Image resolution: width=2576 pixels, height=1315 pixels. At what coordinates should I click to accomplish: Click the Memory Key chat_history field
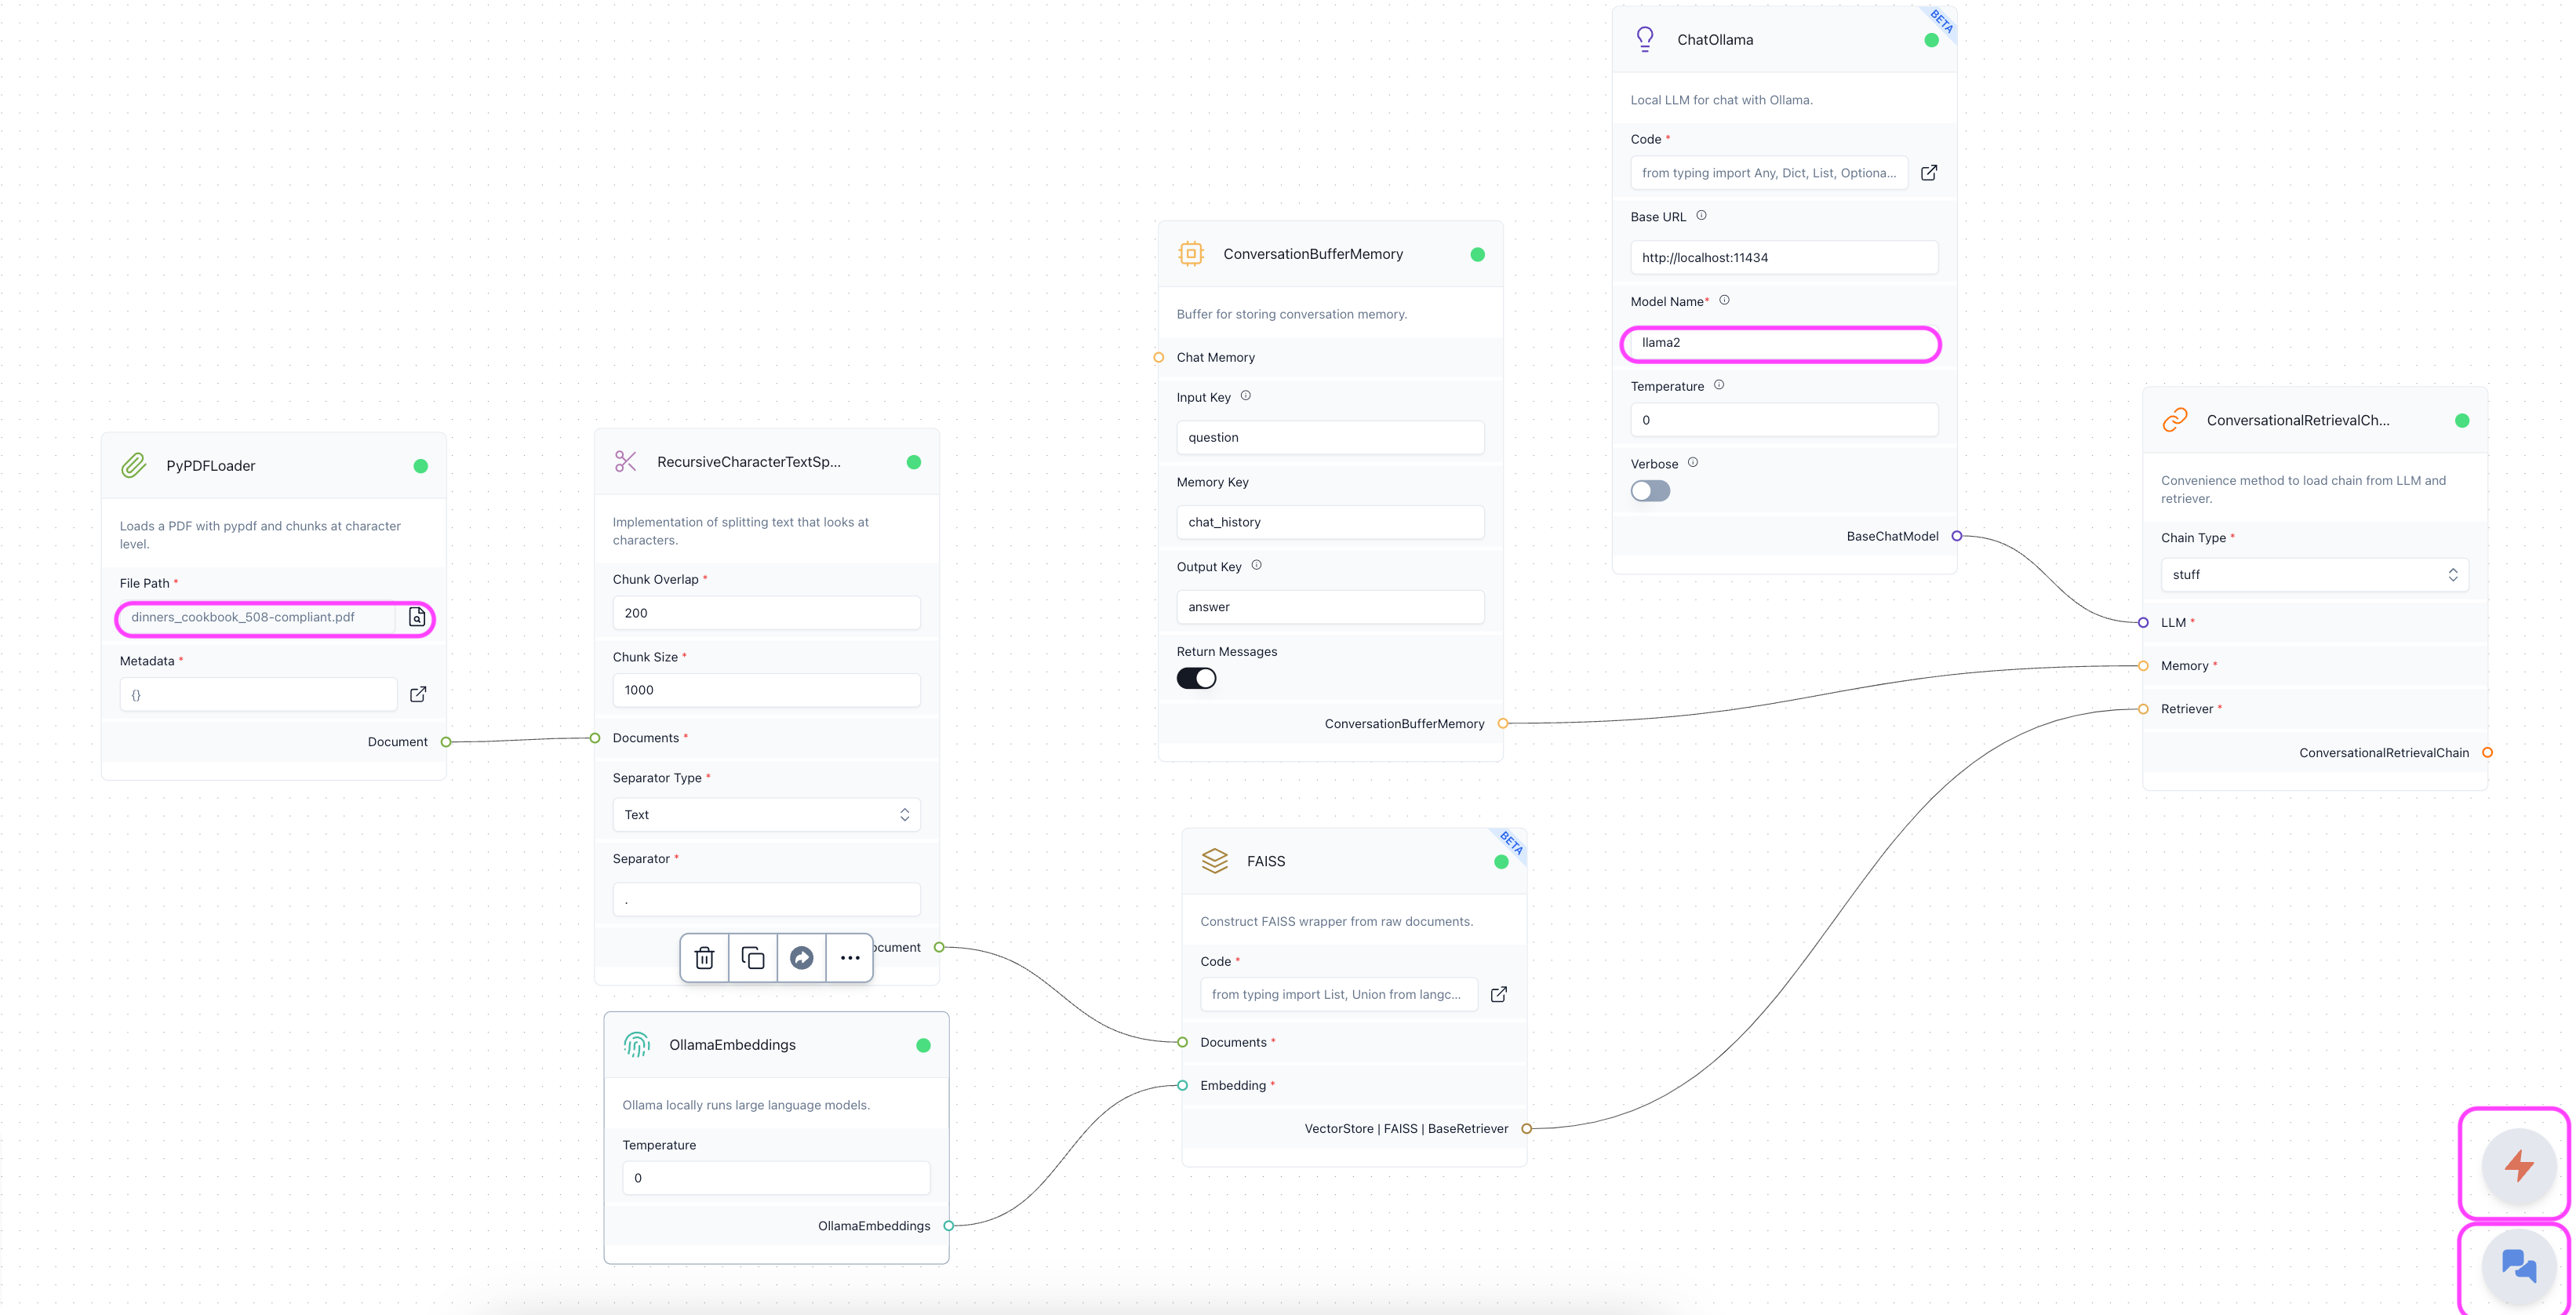[1329, 522]
